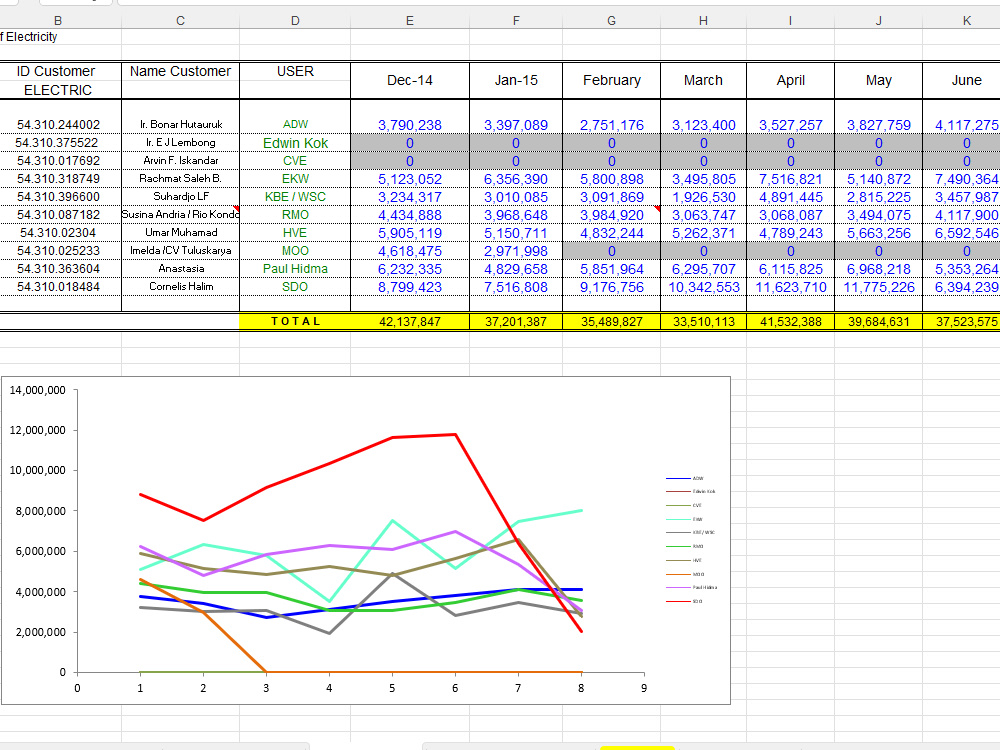Screen dimensions: 1000x750
Task: Click the February header cell
Action: 611,80
